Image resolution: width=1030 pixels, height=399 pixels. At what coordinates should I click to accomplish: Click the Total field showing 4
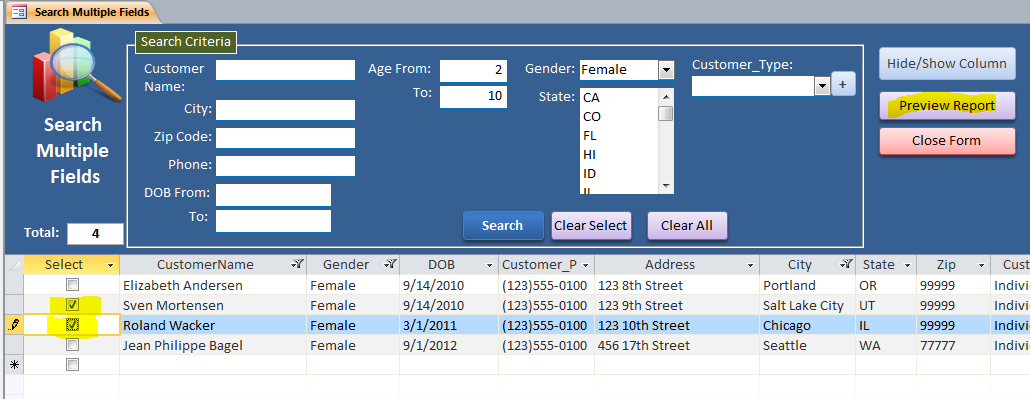[x=95, y=233]
